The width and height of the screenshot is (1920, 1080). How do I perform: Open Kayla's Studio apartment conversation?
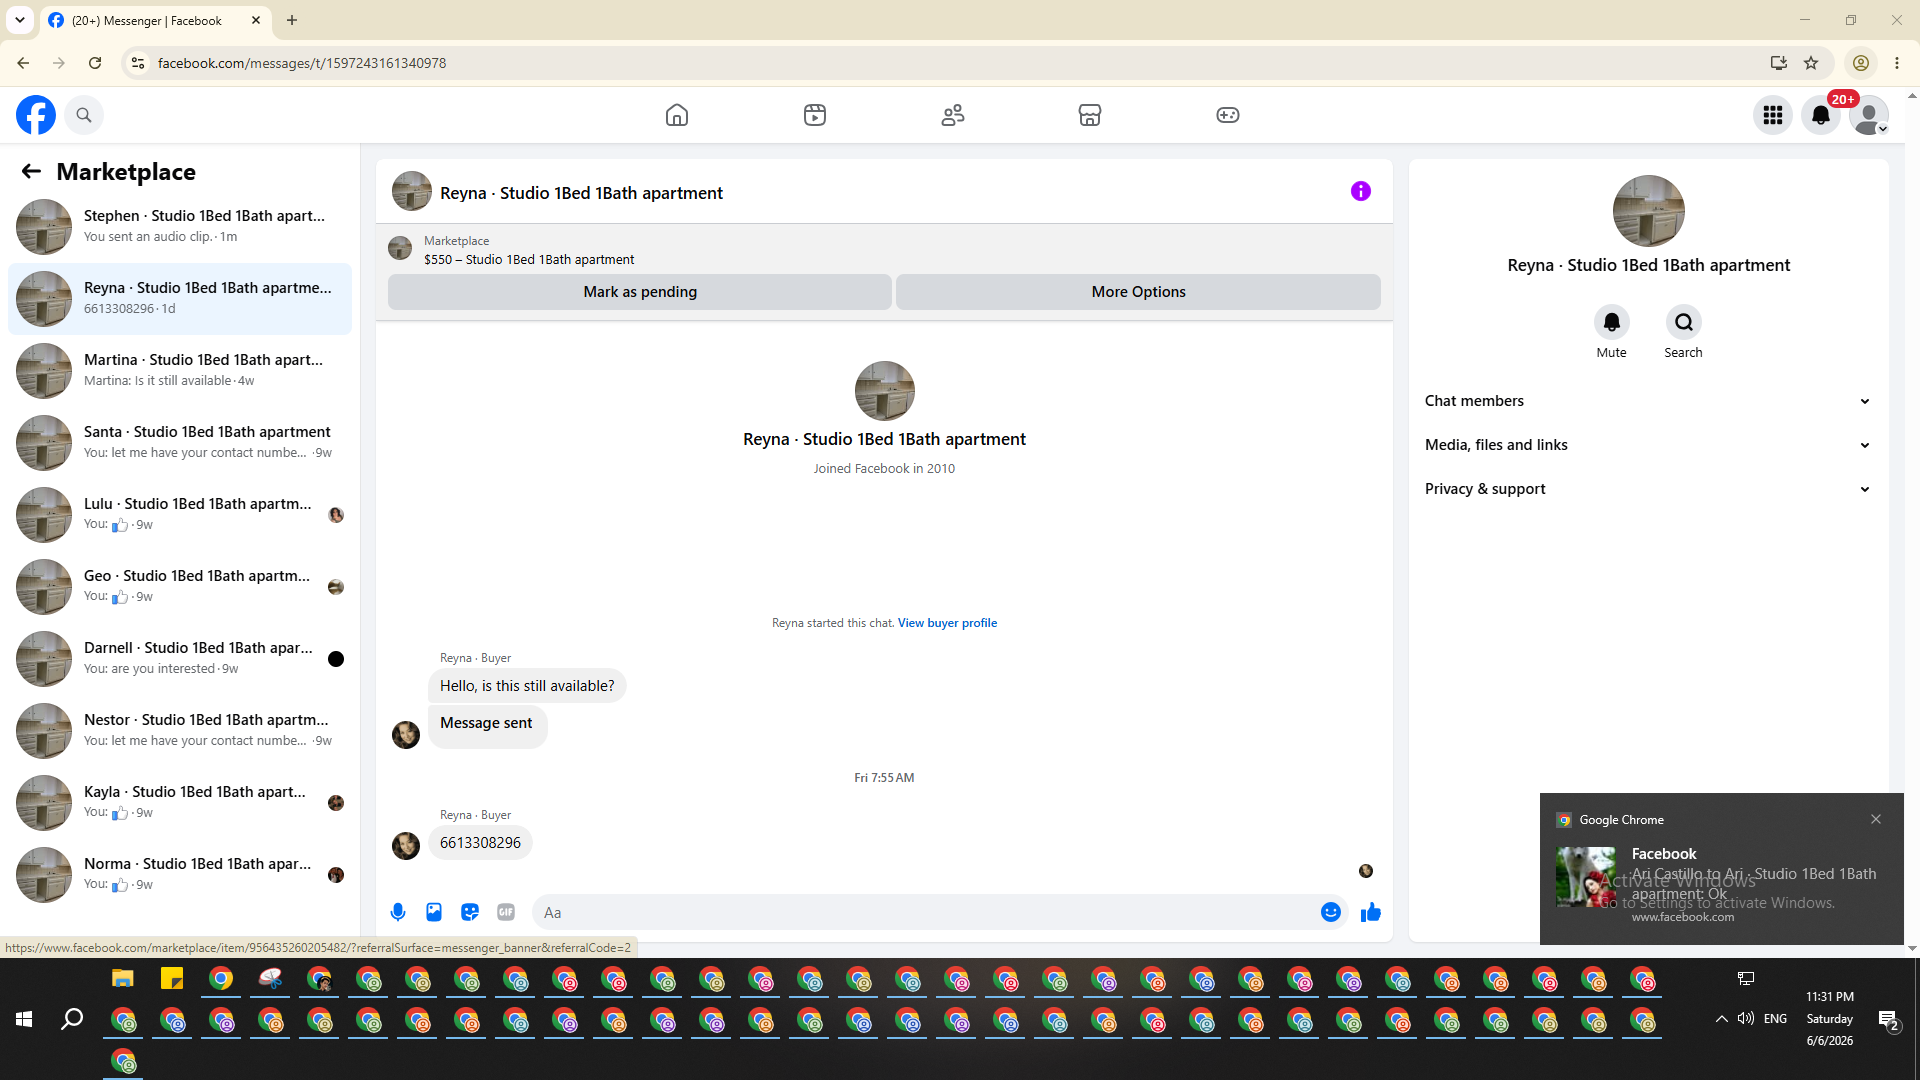point(180,802)
